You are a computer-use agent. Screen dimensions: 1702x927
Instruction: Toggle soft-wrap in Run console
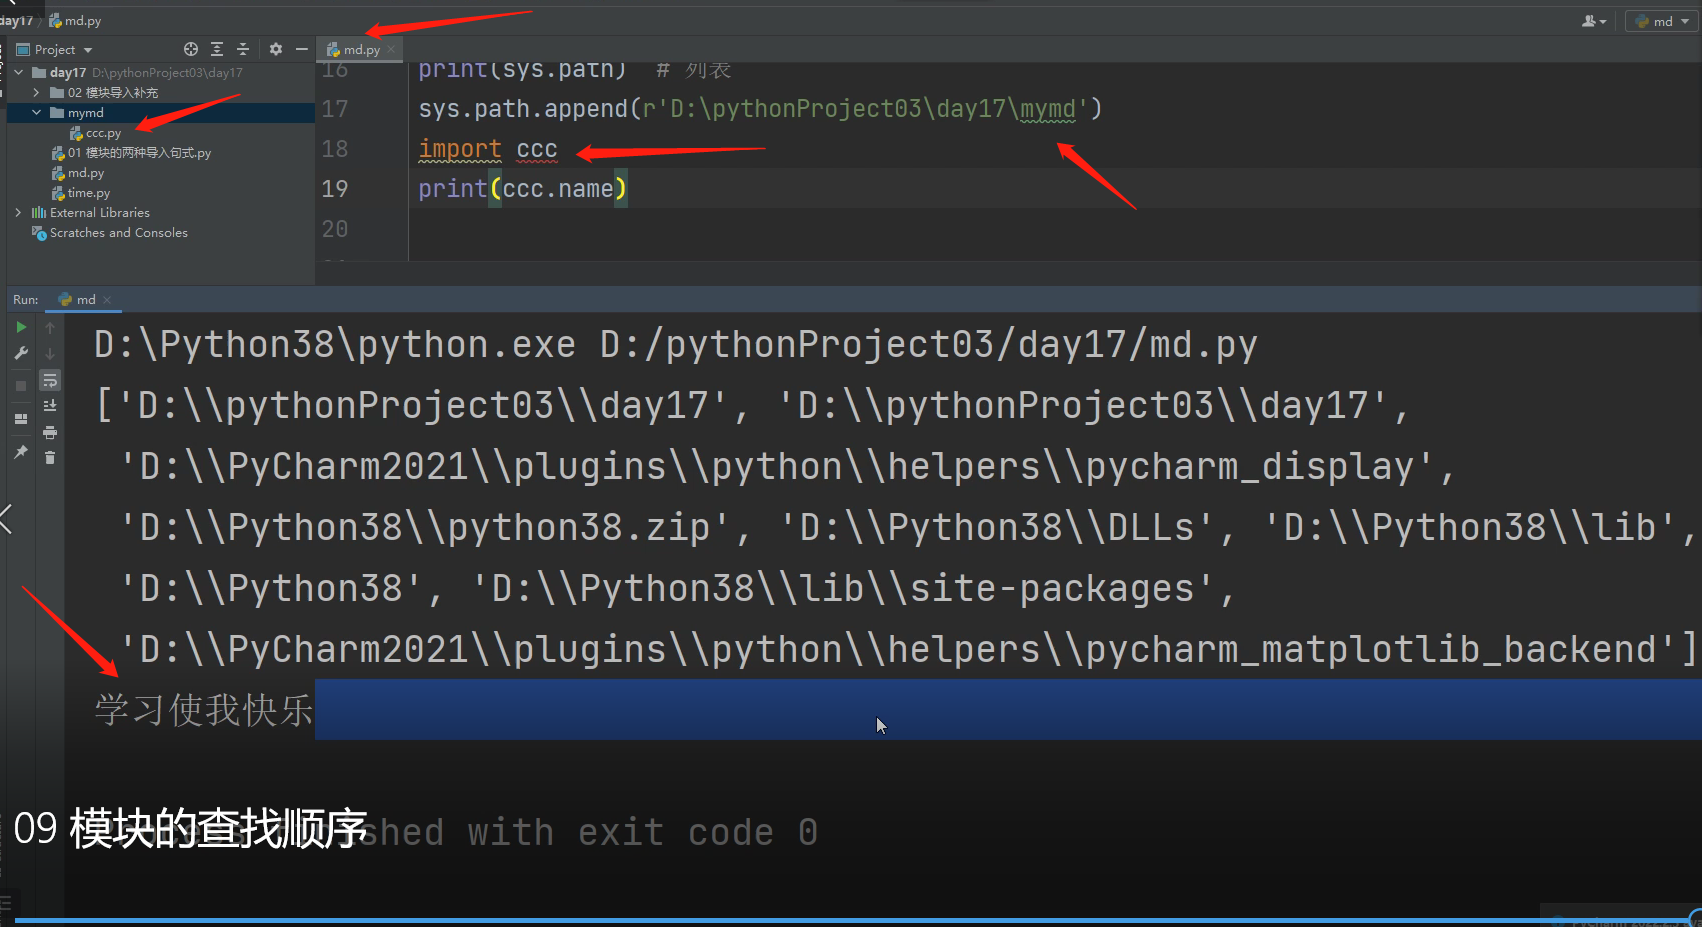click(x=50, y=380)
